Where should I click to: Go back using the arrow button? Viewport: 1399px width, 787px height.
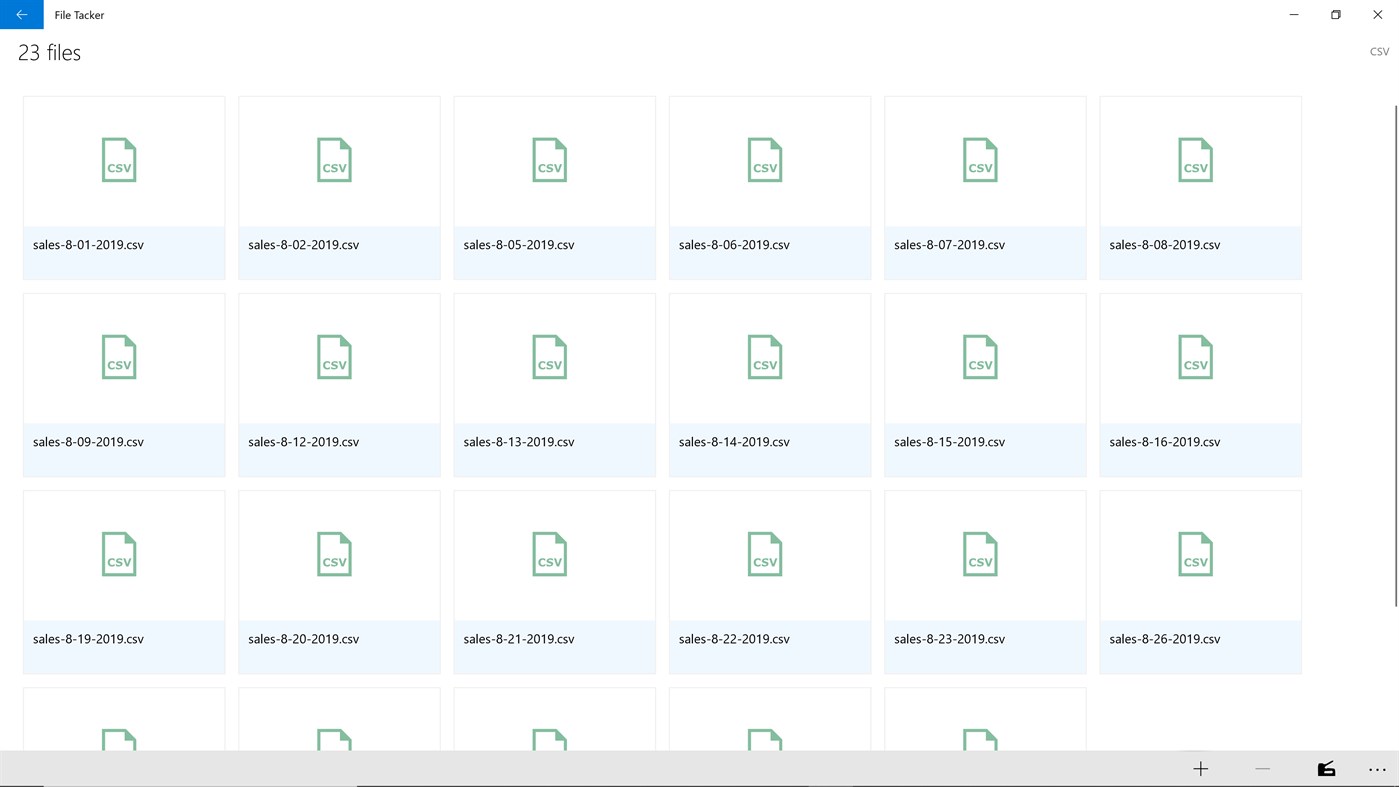click(22, 15)
